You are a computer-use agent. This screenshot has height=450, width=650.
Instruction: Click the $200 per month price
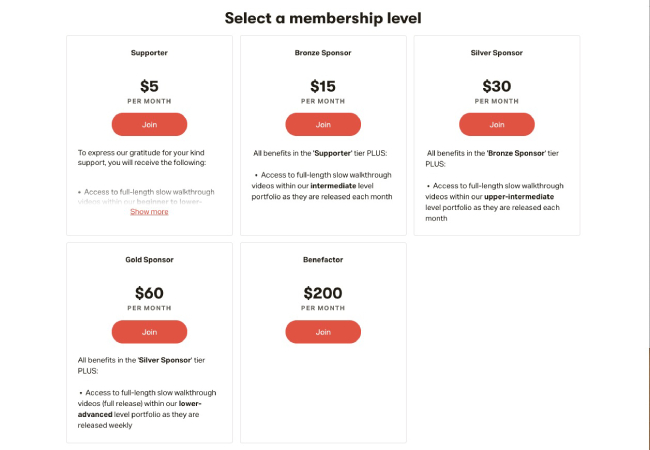323,294
